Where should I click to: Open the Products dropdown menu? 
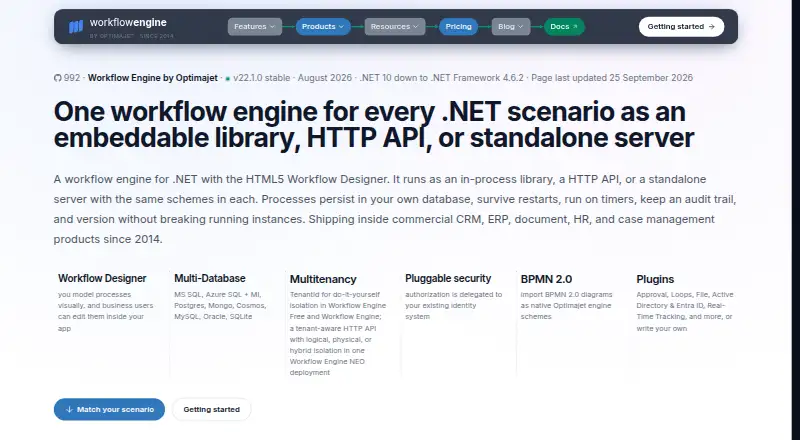pos(323,27)
